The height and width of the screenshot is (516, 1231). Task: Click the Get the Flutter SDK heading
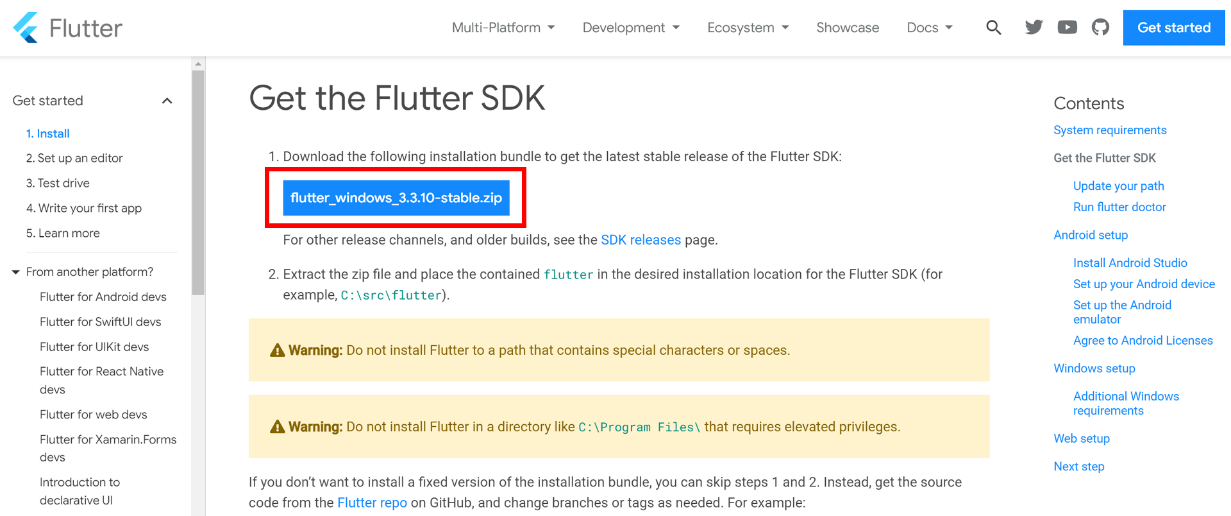[x=397, y=98]
